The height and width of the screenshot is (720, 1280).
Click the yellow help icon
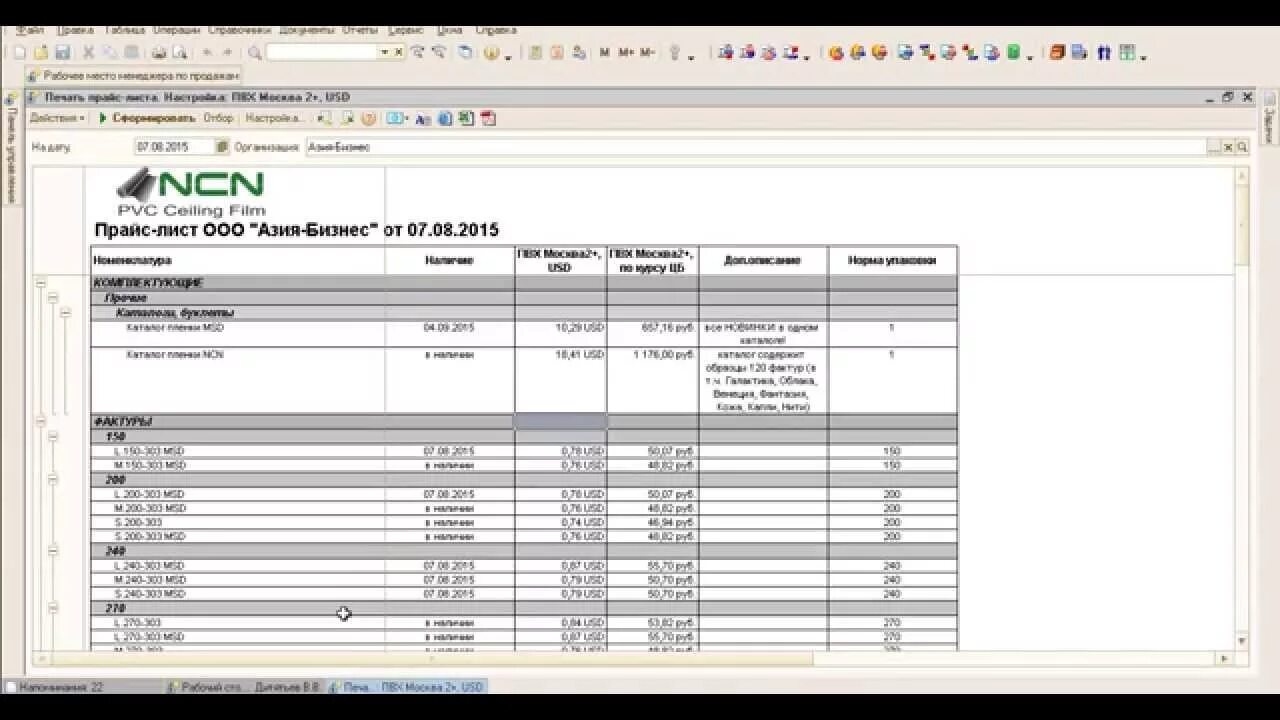(x=491, y=52)
